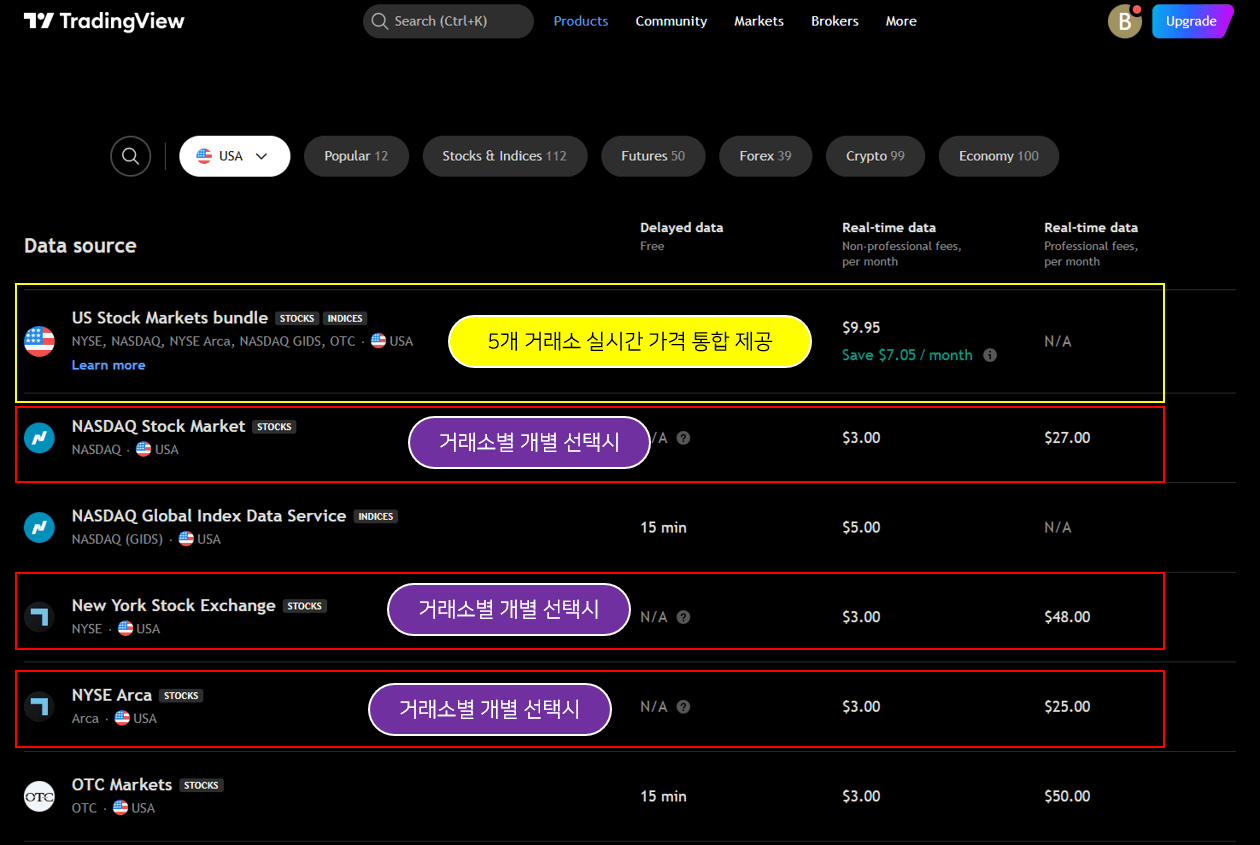The width and height of the screenshot is (1260, 845).
Task: Open the More menu
Action: 901,21
